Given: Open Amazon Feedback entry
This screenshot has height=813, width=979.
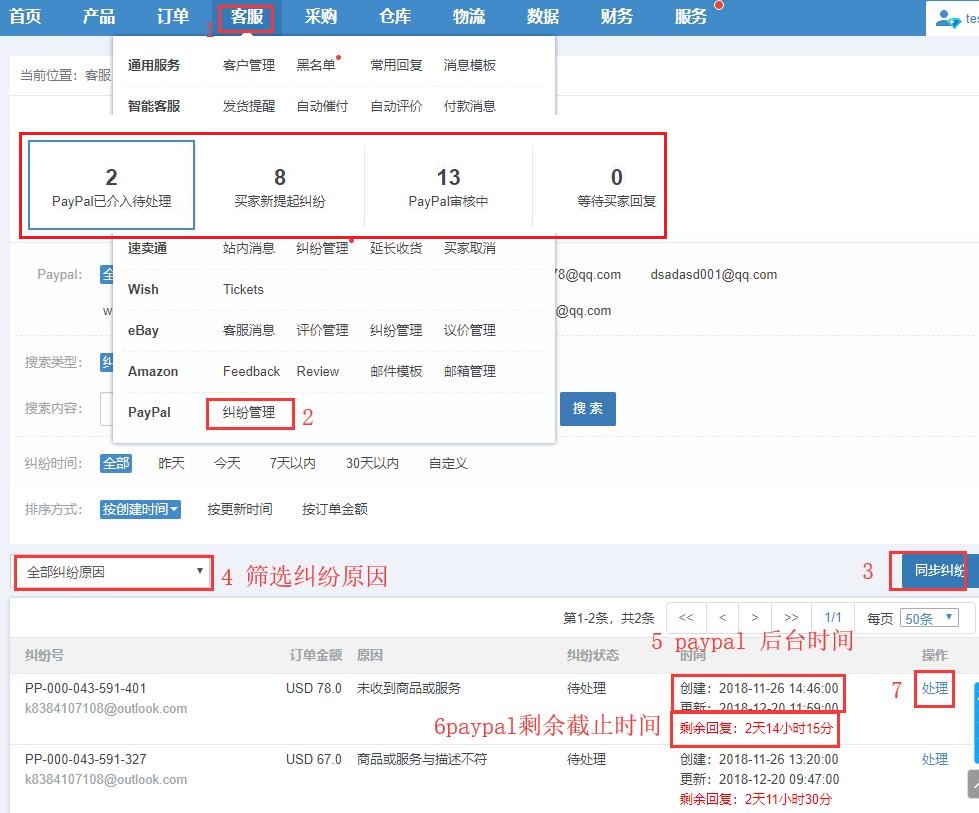Looking at the screenshot, I should pyautogui.click(x=251, y=372).
